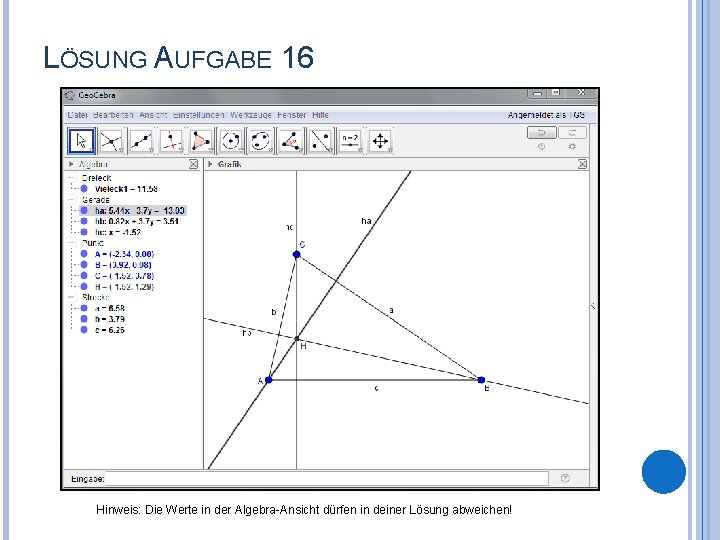720x540 pixels.
Task: Select the Angle tool
Action: point(291,141)
